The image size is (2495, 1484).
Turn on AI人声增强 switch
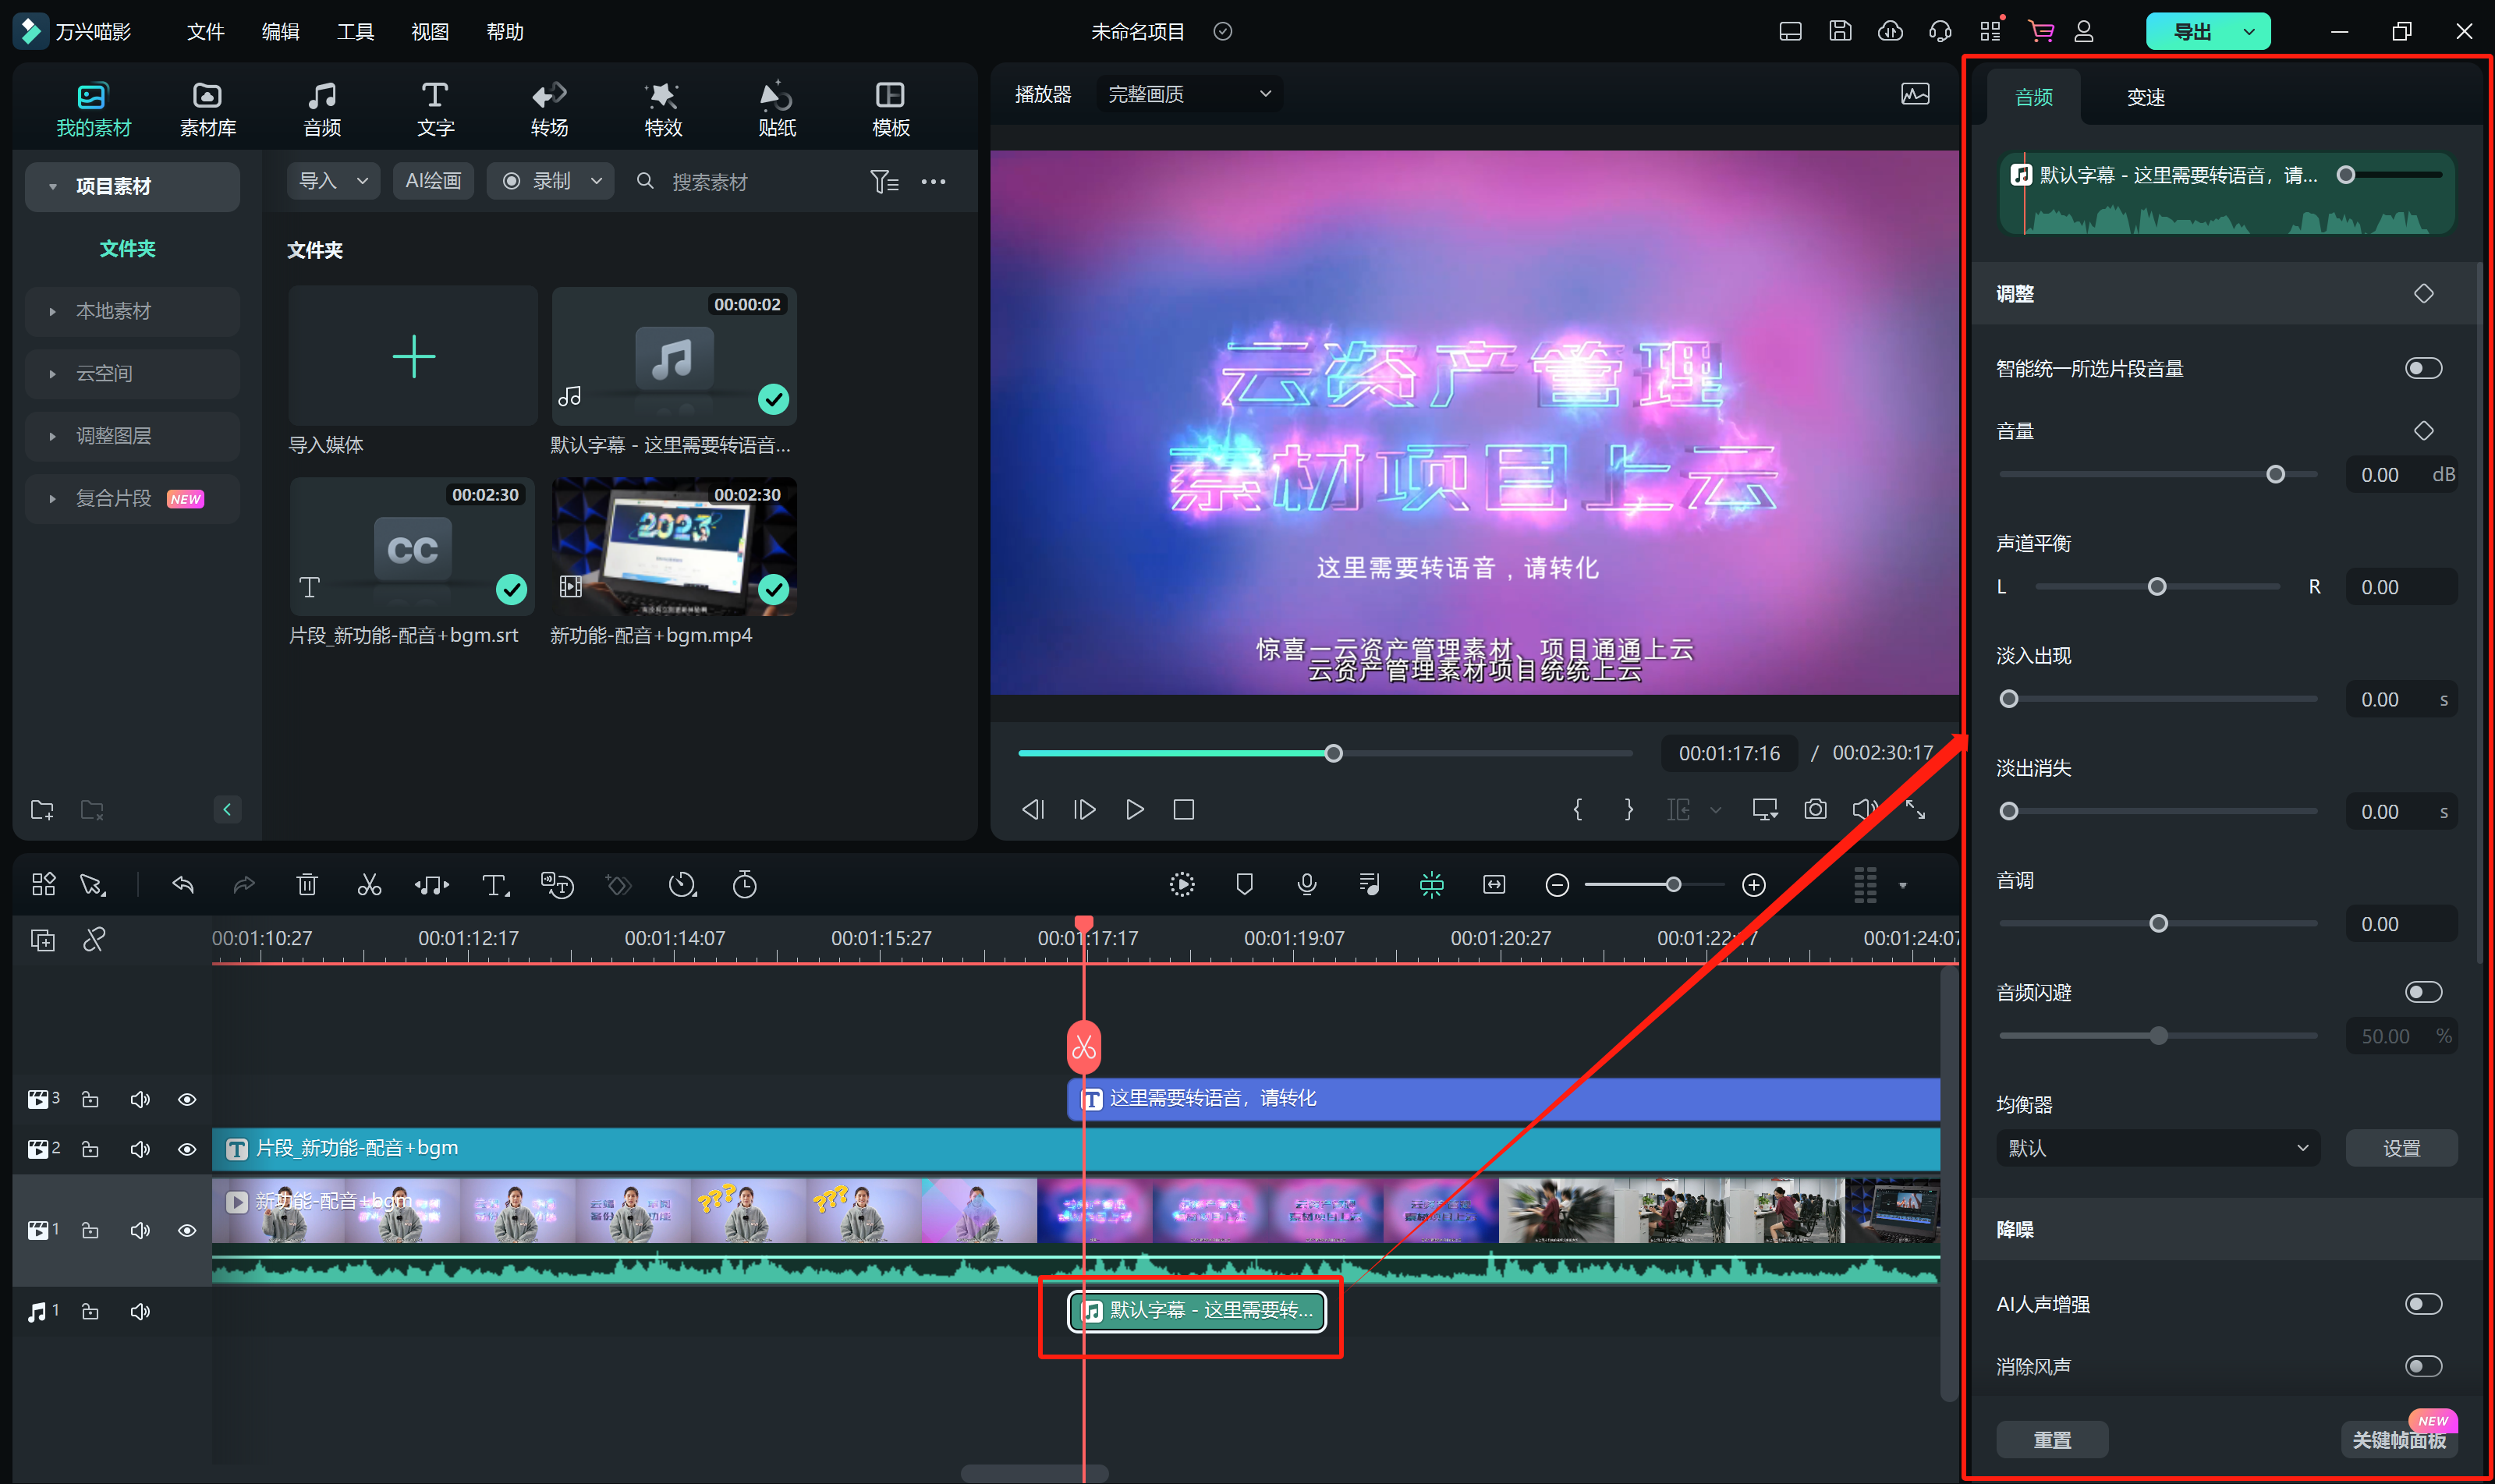coord(2423,1304)
